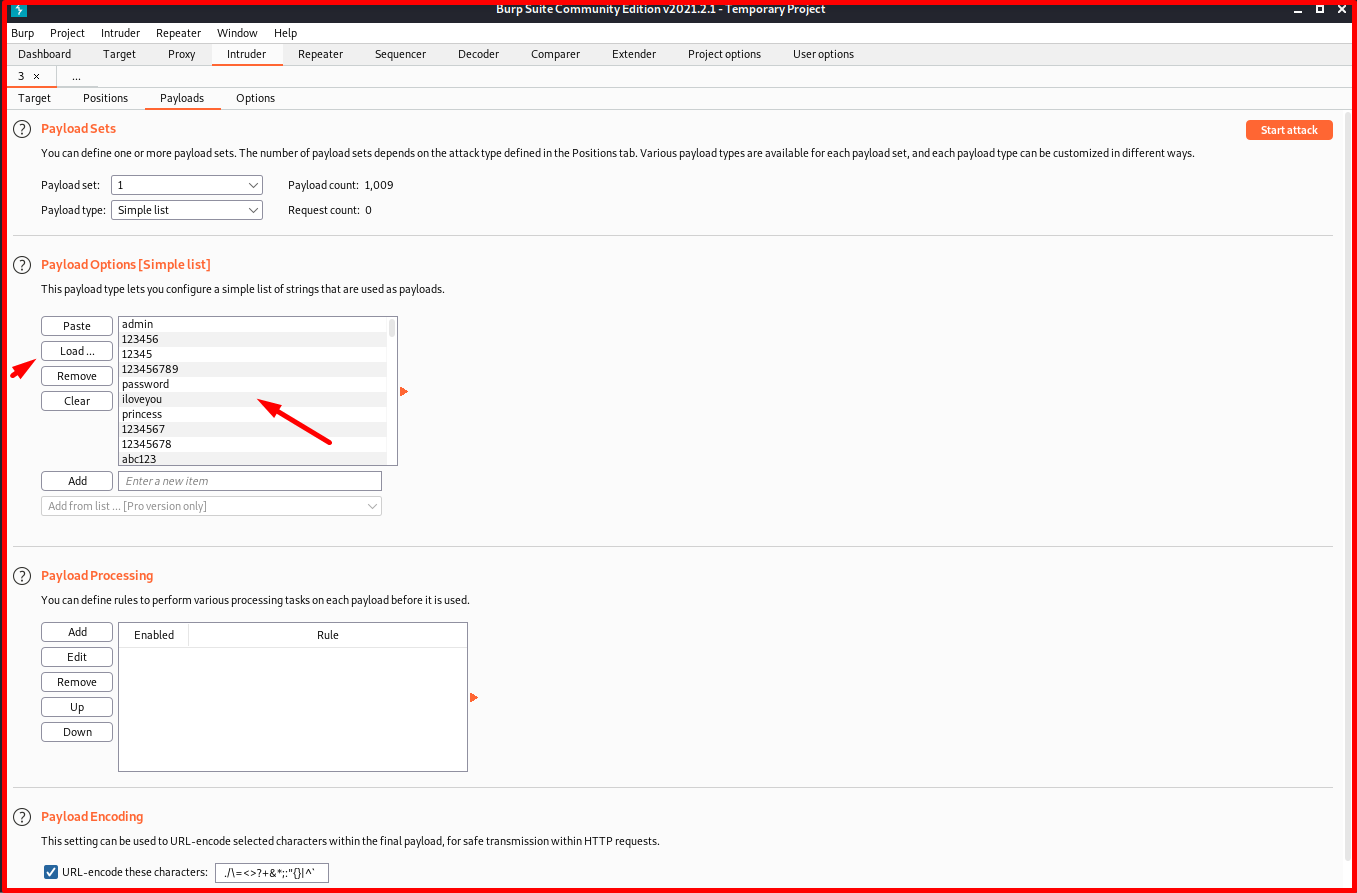Image resolution: width=1357 pixels, height=893 pixels.
Task: Select the Intruder tool tab
Action: pos(246,54)
